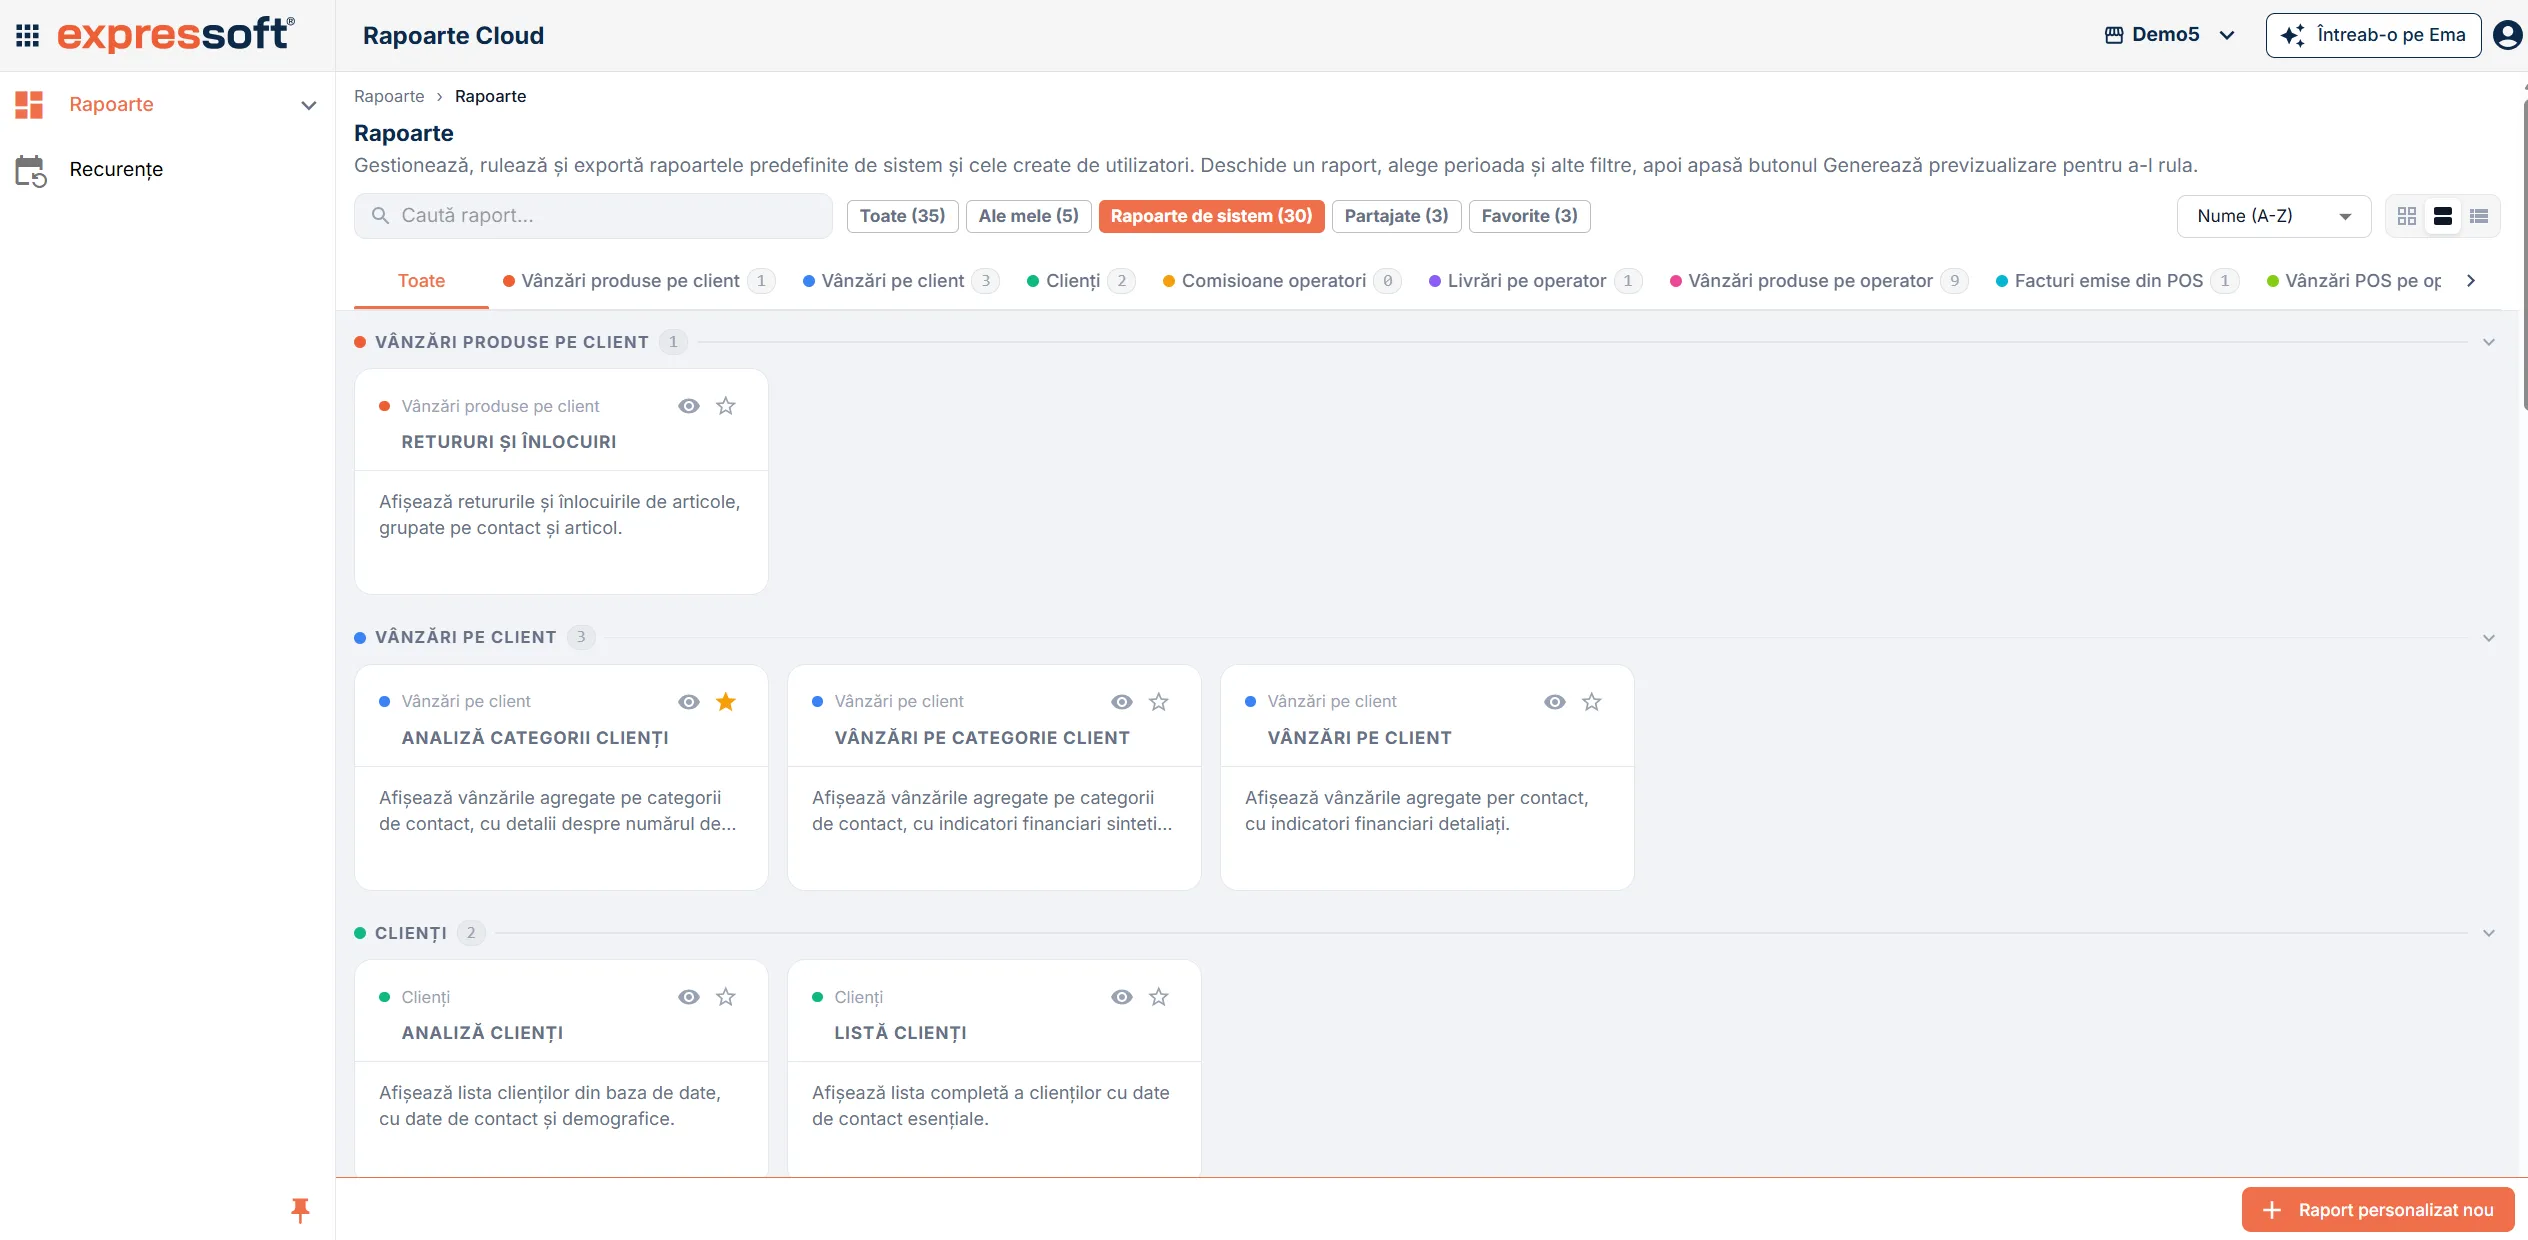Collapse the Clienți section
Screen dimensions: 2528x1240
(2489, 933)
